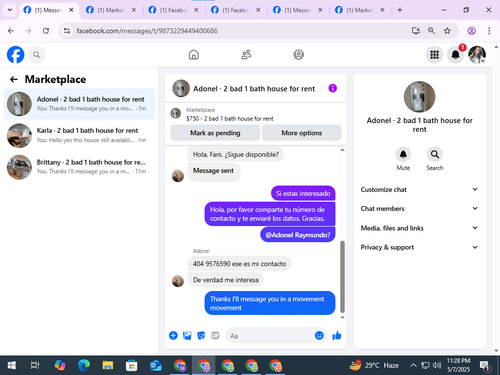Mute this conversation bell icon
This screenshot has height=375, width=500.
pyautogui.click(x=403, y=154)
